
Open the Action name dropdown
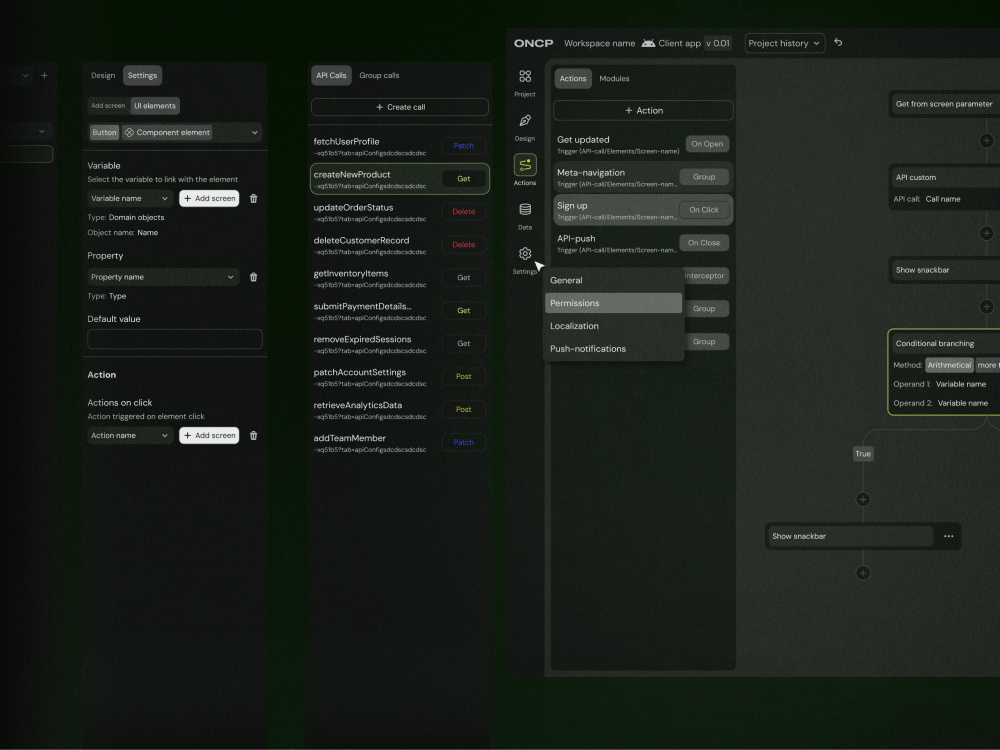(129, 436)
